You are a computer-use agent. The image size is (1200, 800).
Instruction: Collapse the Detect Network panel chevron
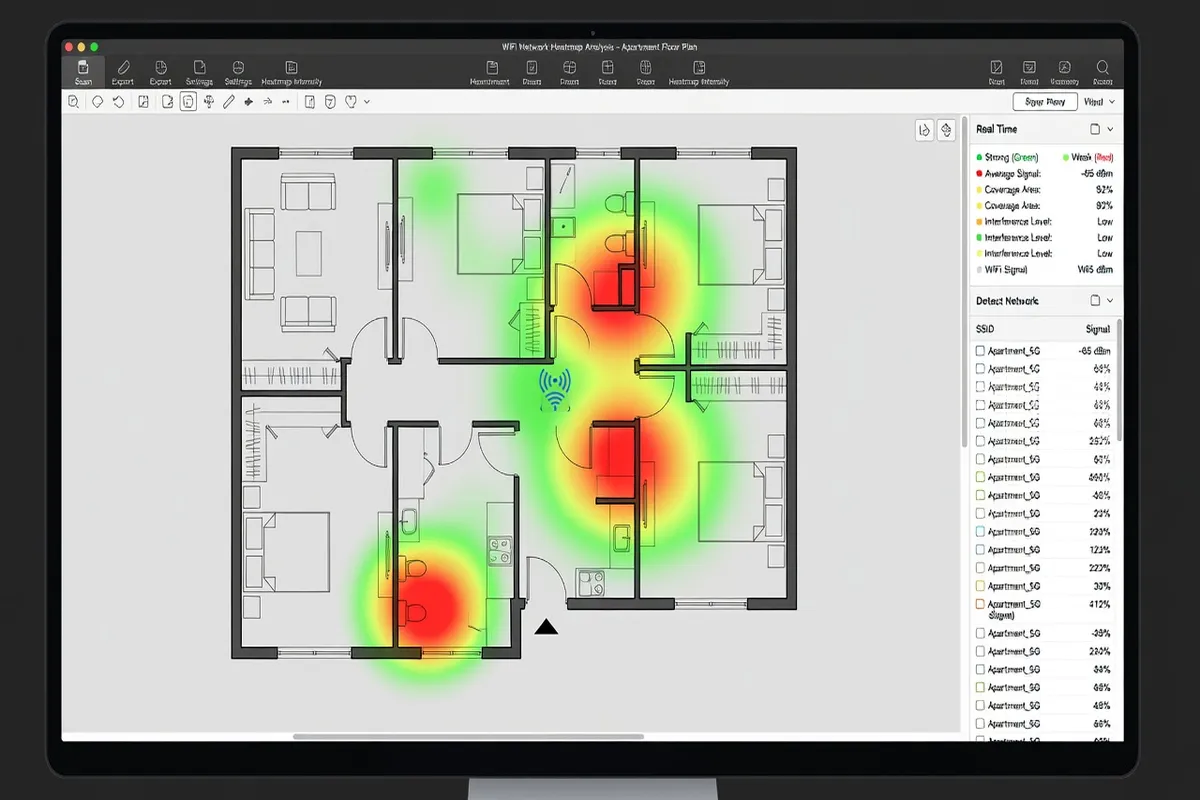click(x=1110, y=301)
